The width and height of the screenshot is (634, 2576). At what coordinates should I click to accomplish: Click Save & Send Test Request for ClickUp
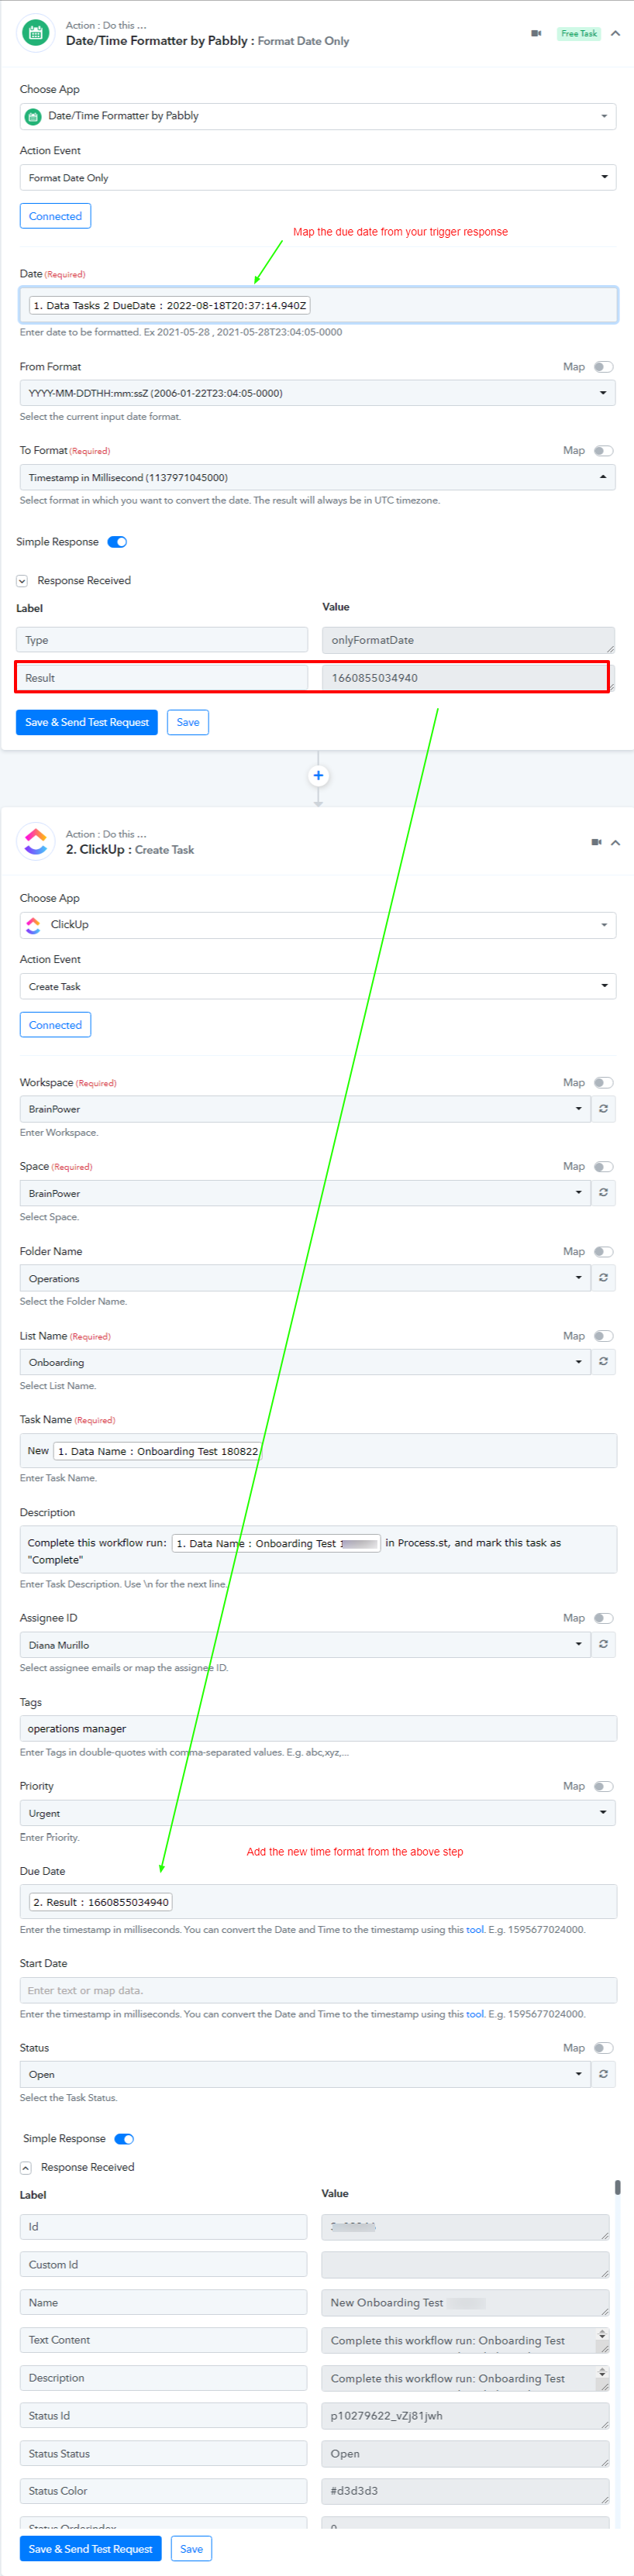tap(90, 2549)
